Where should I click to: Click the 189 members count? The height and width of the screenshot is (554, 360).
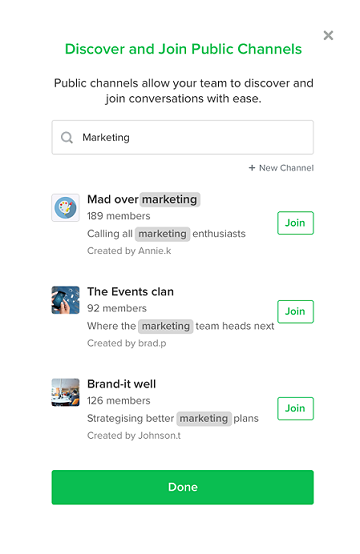(x=119, y=216)
